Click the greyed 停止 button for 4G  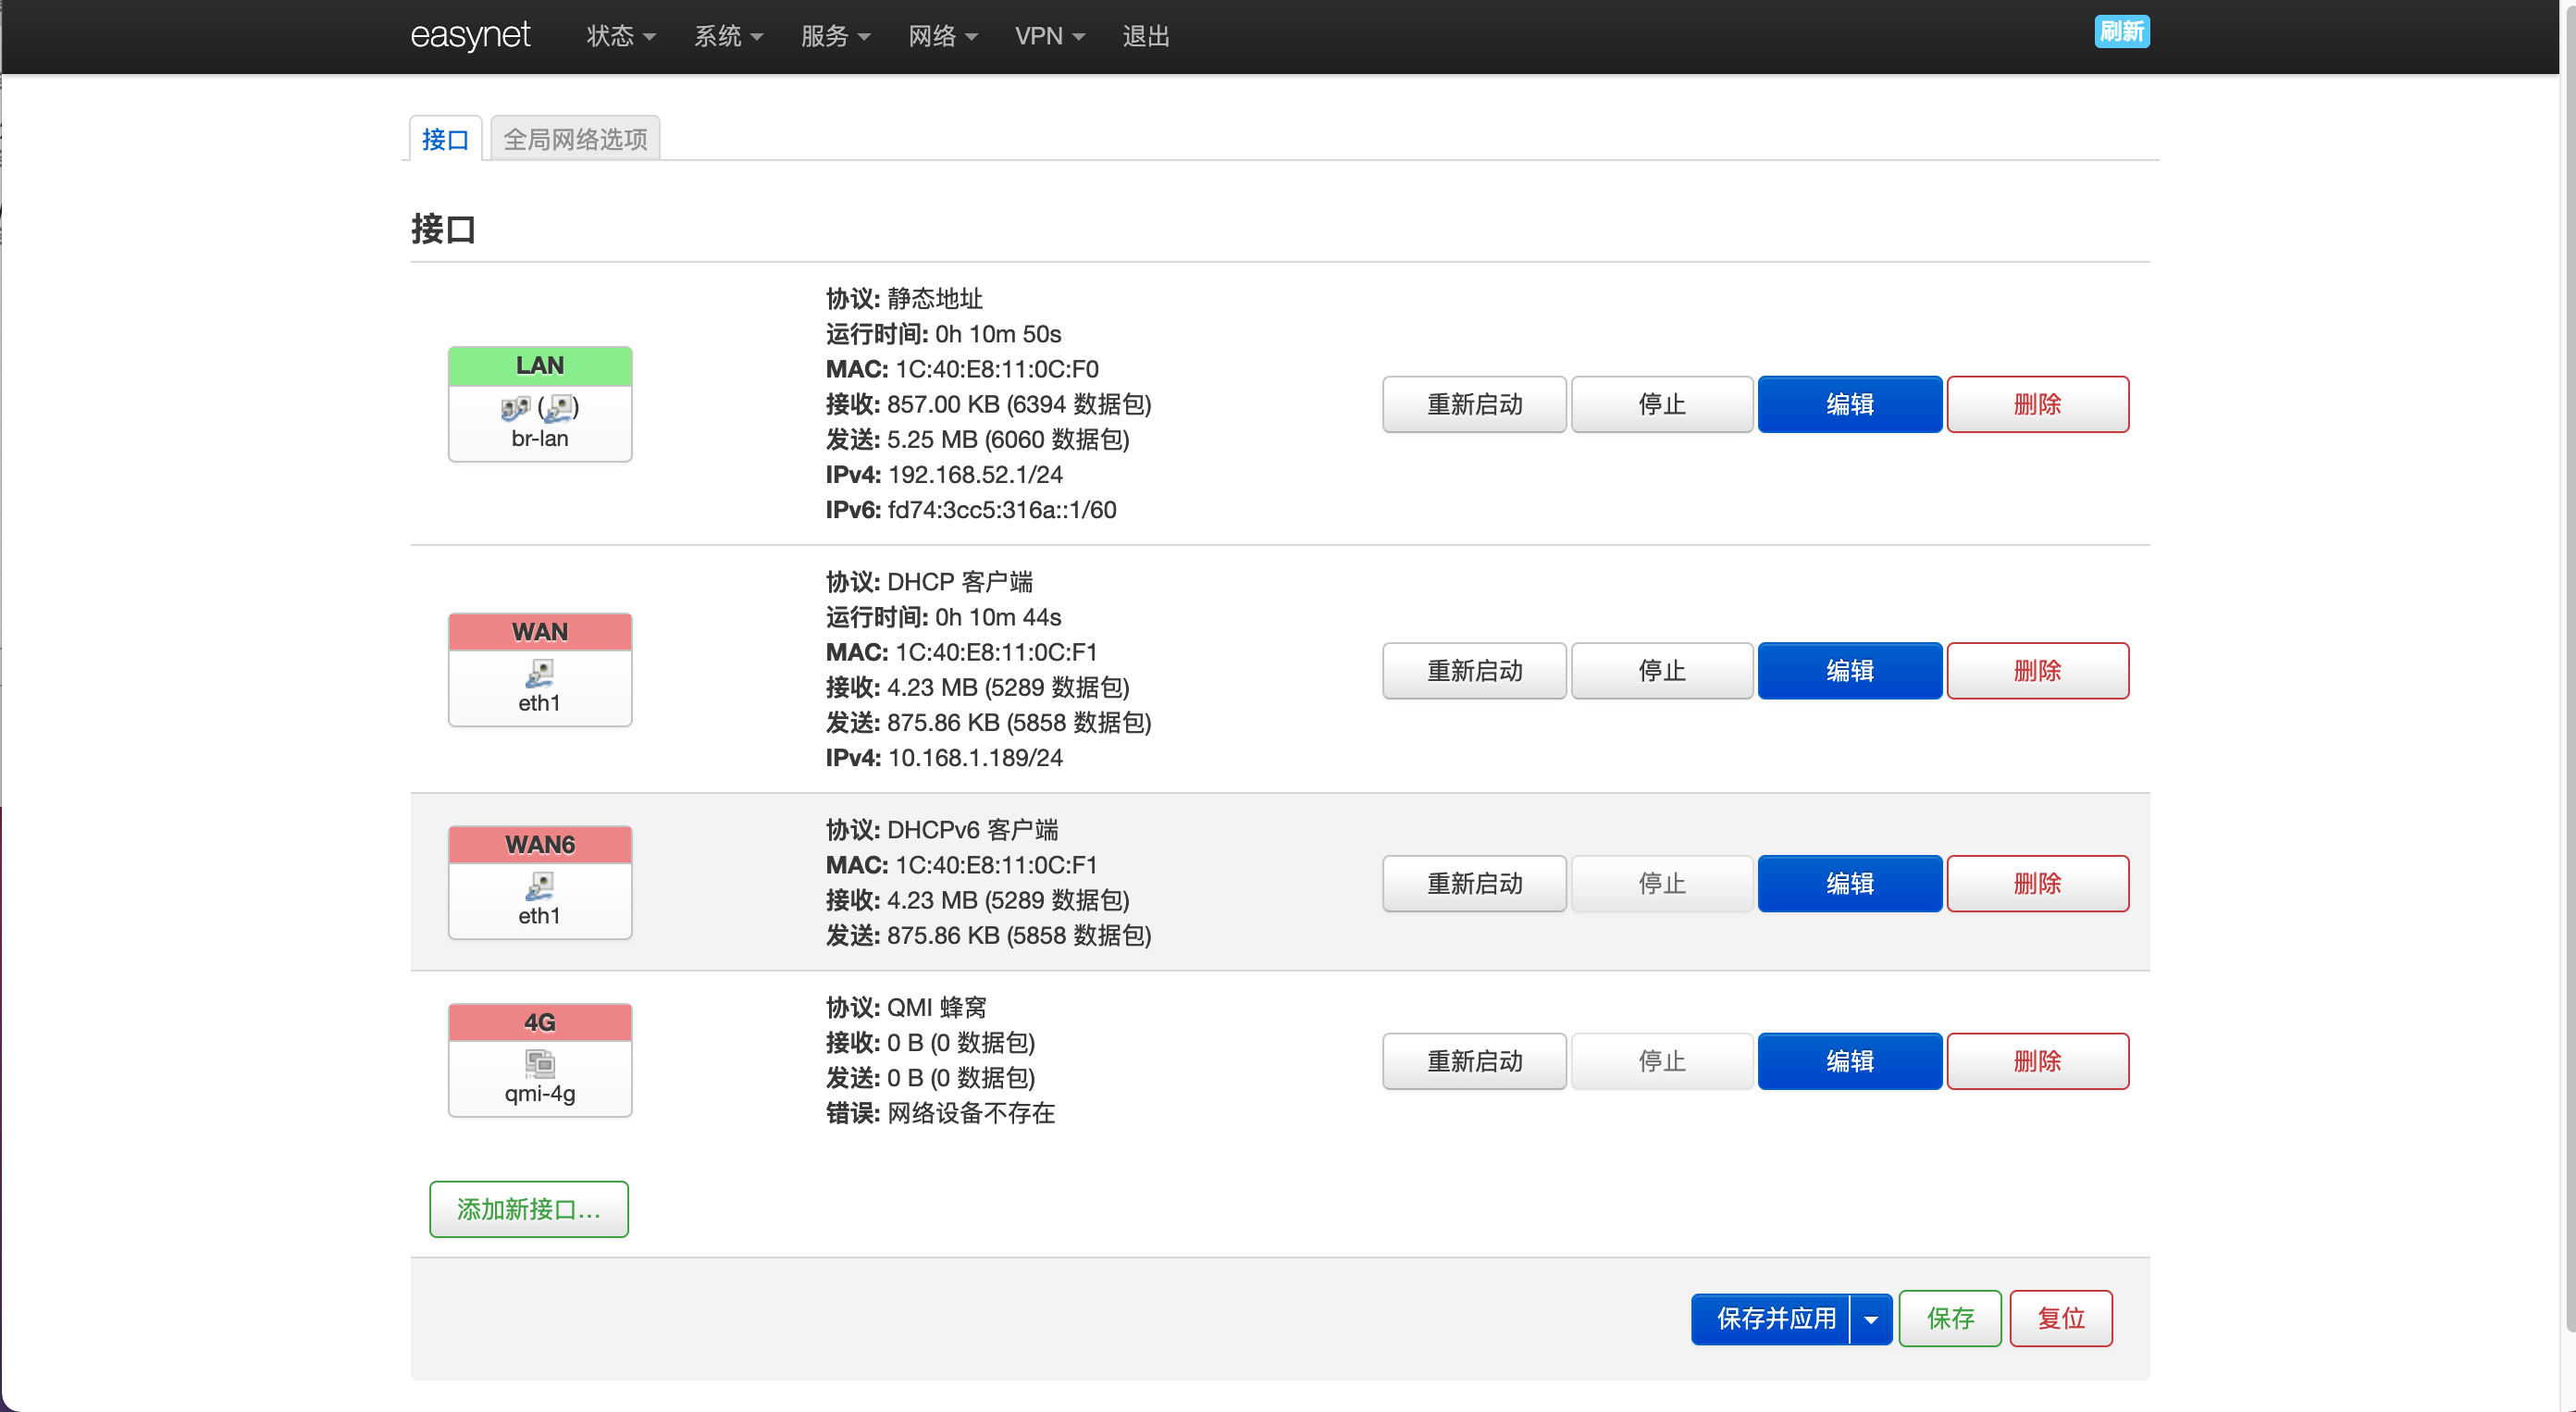[x=1662, y=1062]
